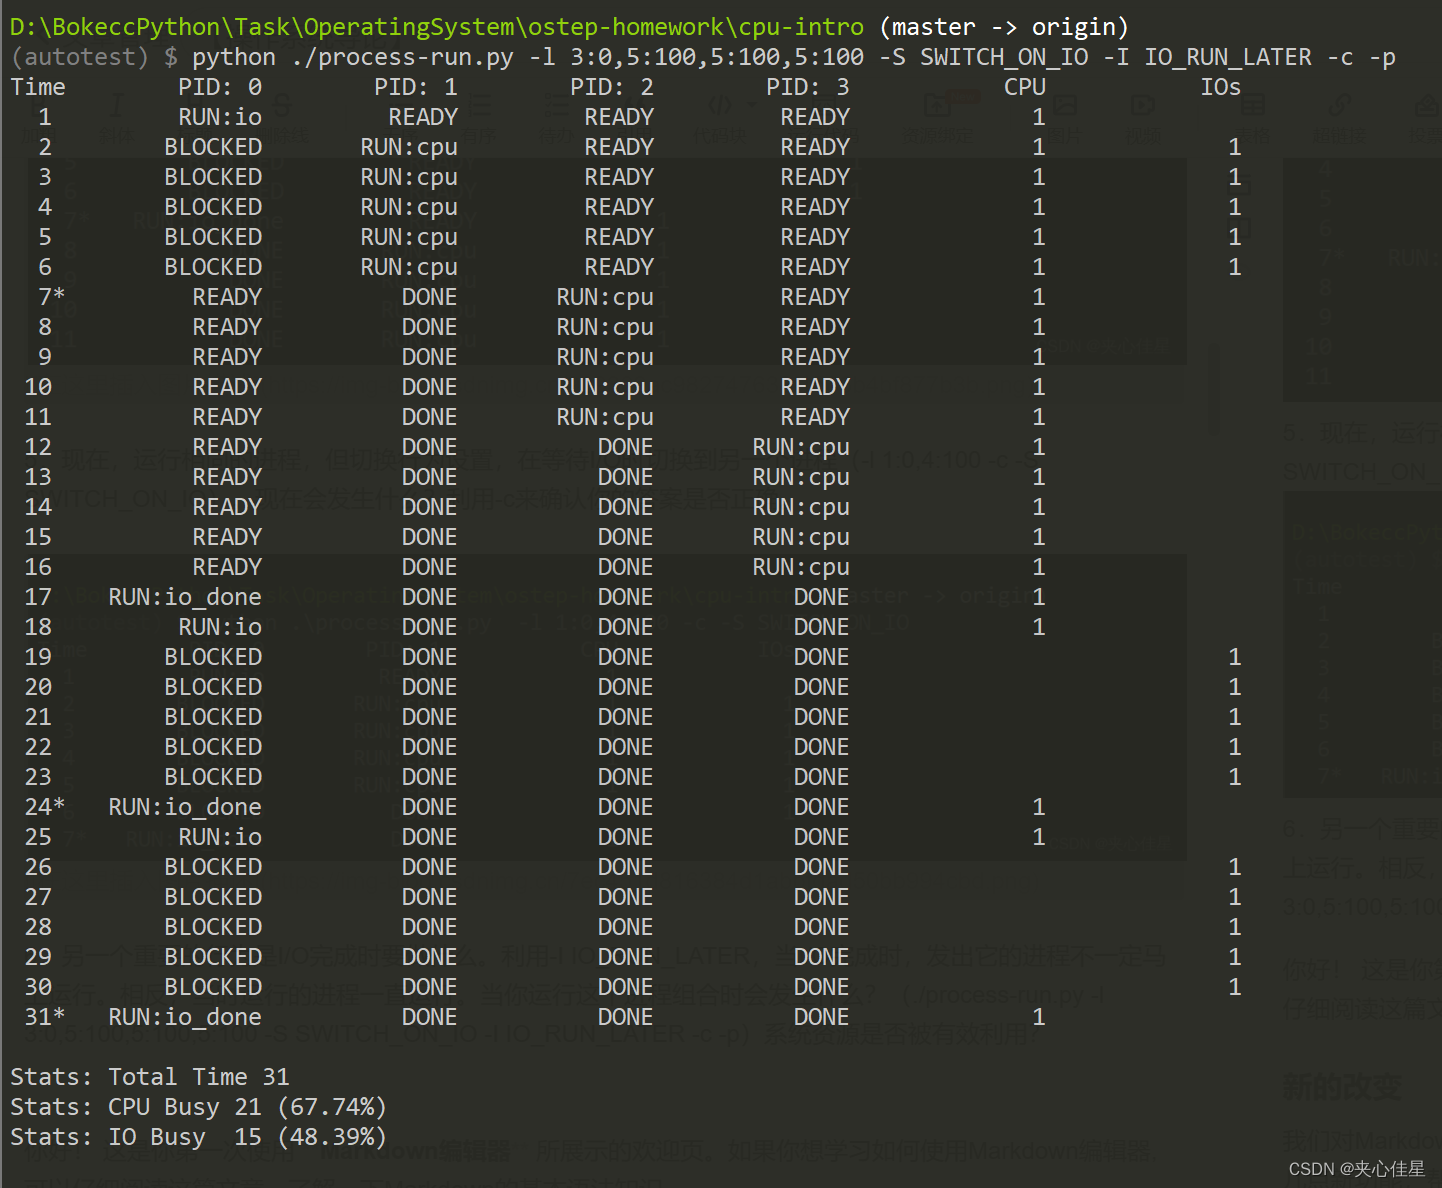Click the D:\BokeccPython working directory path

click(437, 27)
